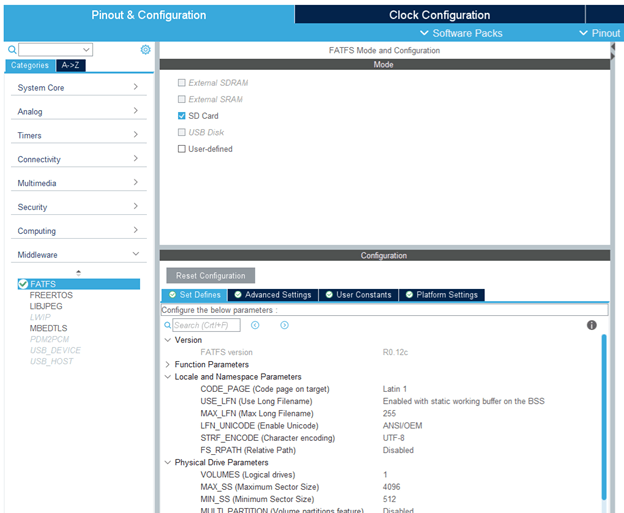Go to the previous parameter search result
This screenshot has width=624, height=513.
point(255,325)
